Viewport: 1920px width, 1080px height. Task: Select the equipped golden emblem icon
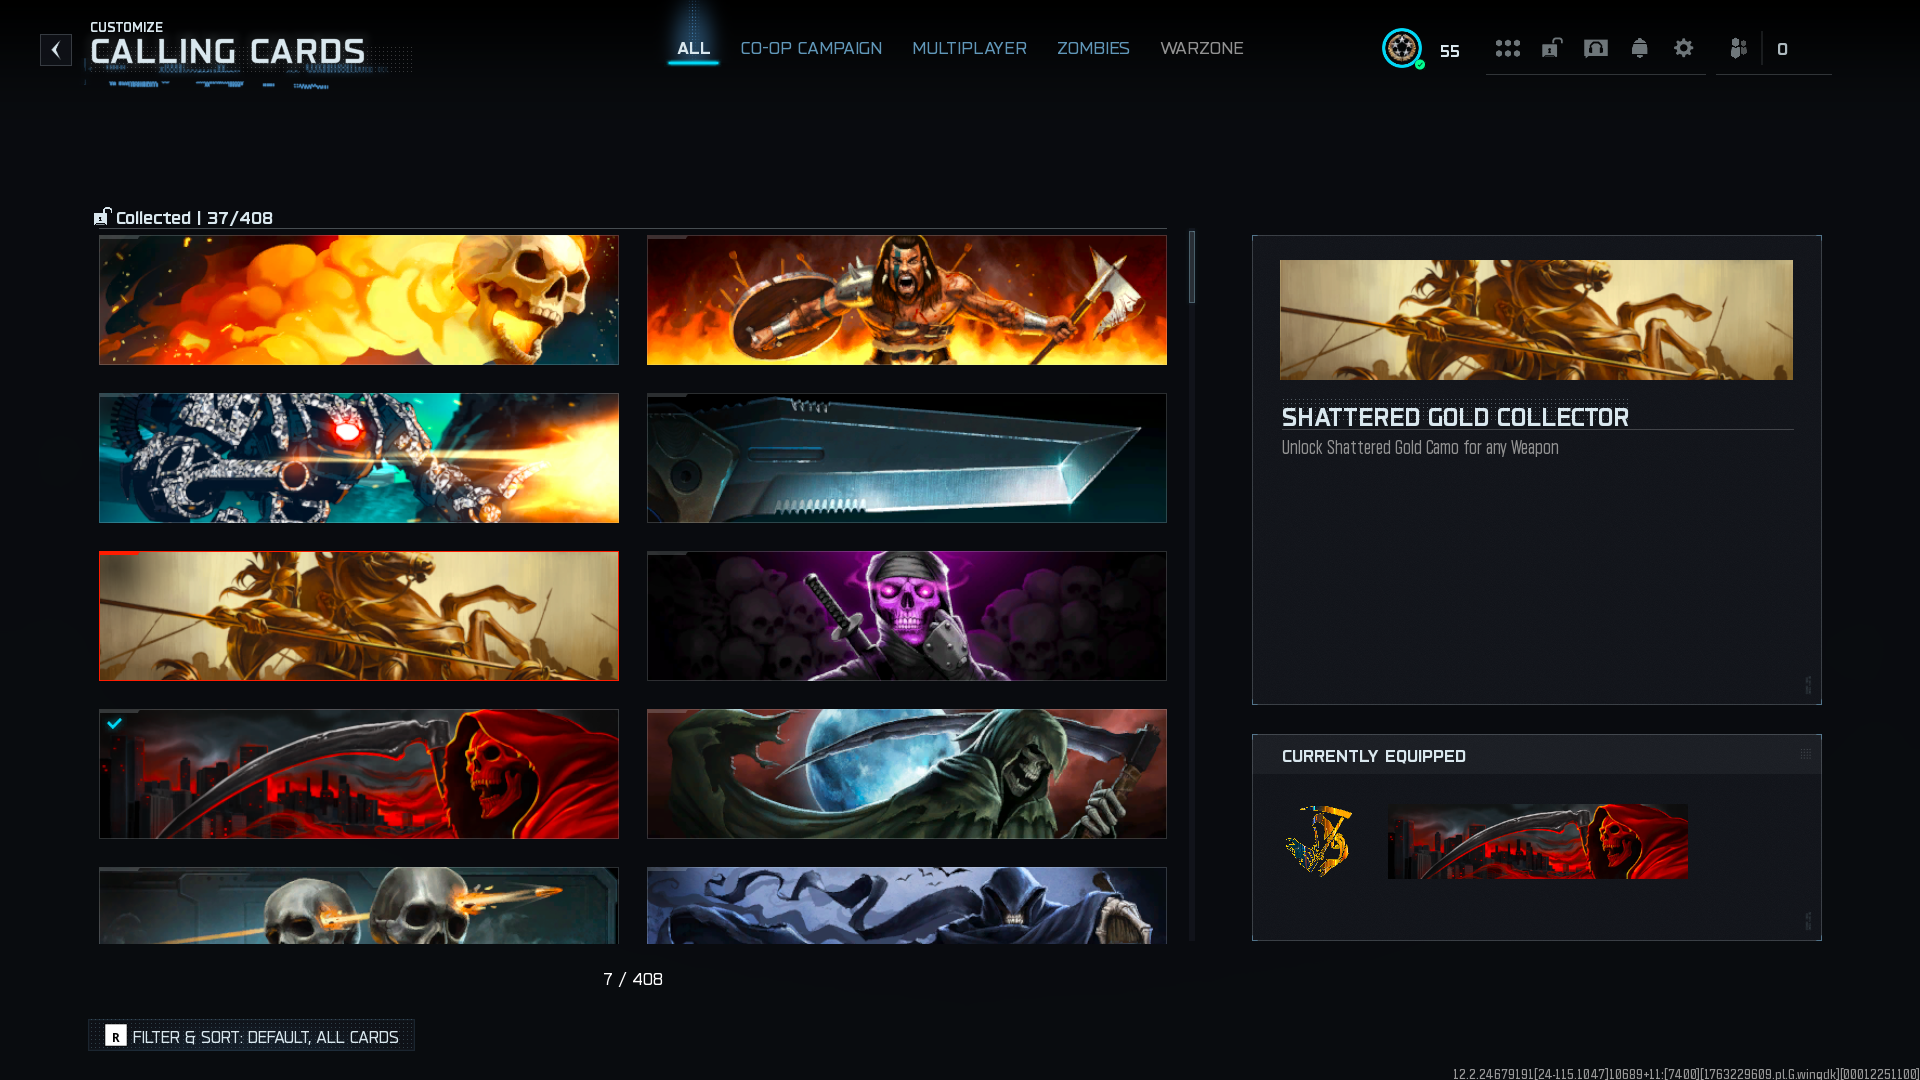(x=1319, y=841)
